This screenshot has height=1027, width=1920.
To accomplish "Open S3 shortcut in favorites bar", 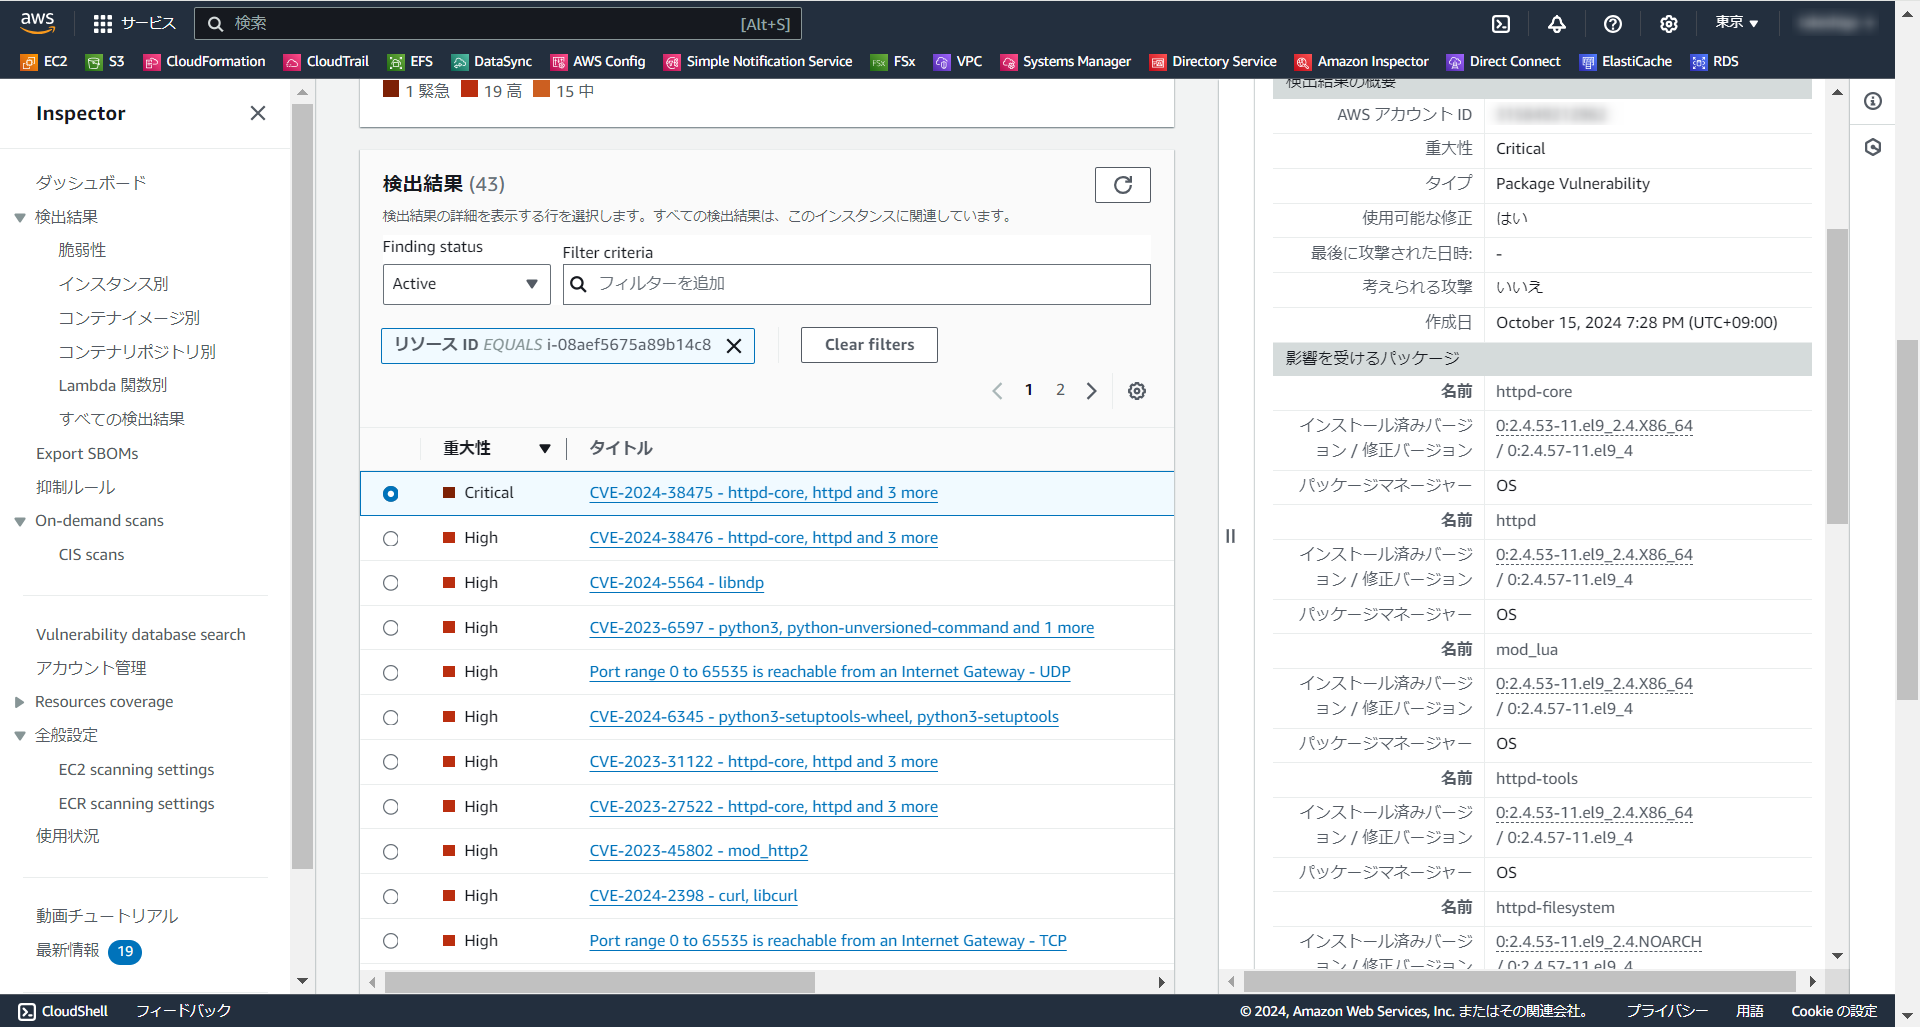I will coord(105,61).
